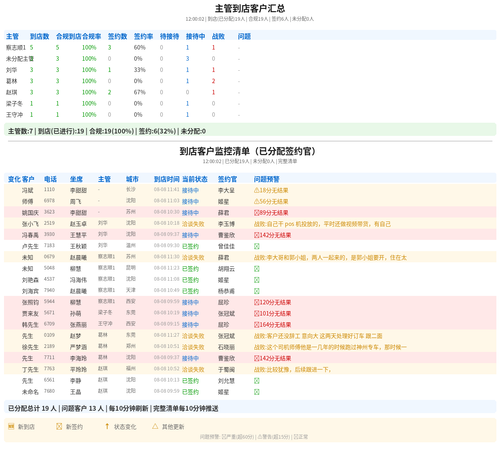The height and width of the screenshot is (459, 500).
Task: Select the 到店数 column header
Action: [40, 36]
